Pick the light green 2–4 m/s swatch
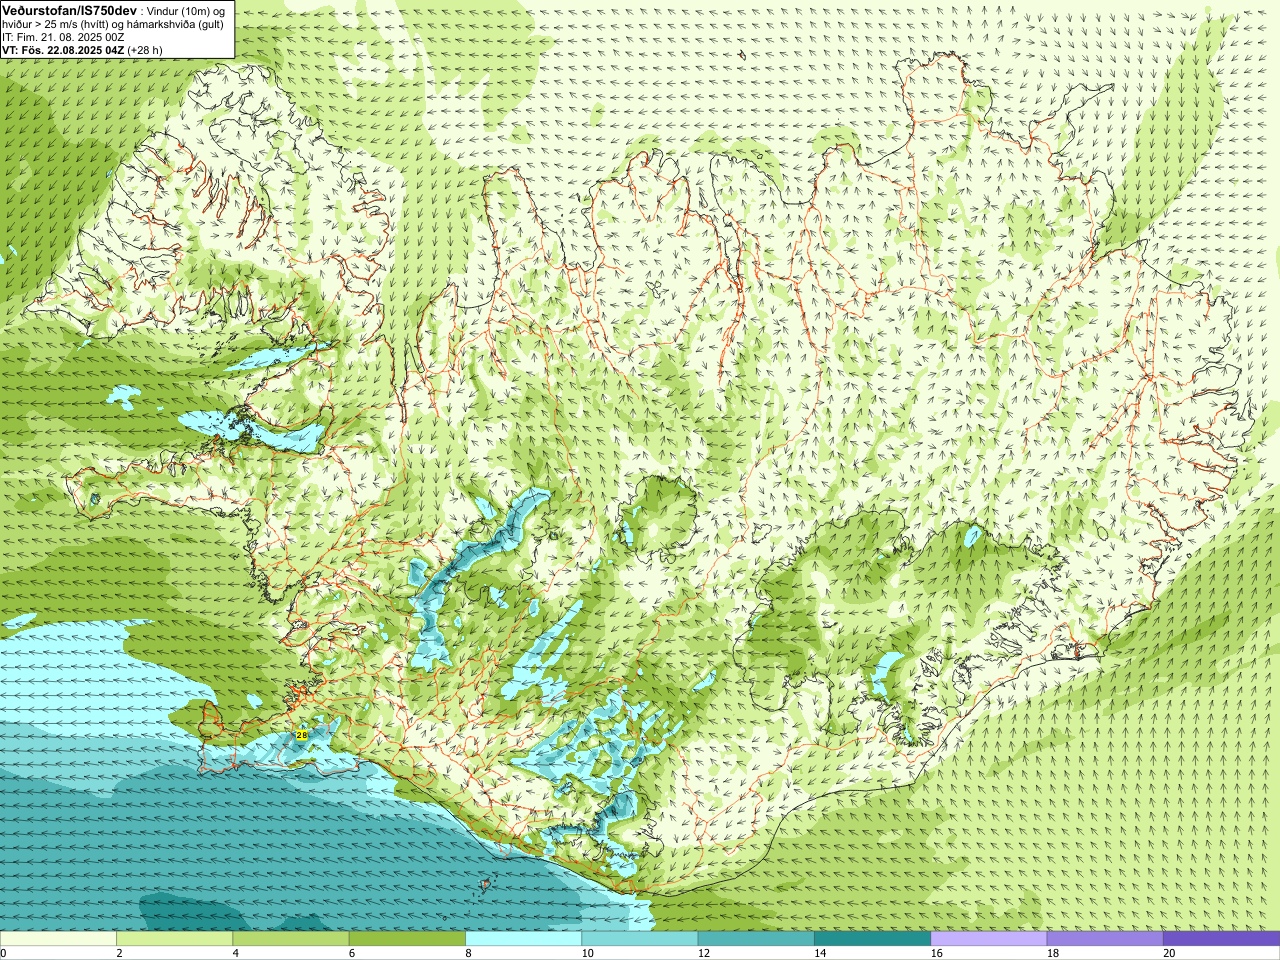 pyautogui.click(x=174, y=939)
